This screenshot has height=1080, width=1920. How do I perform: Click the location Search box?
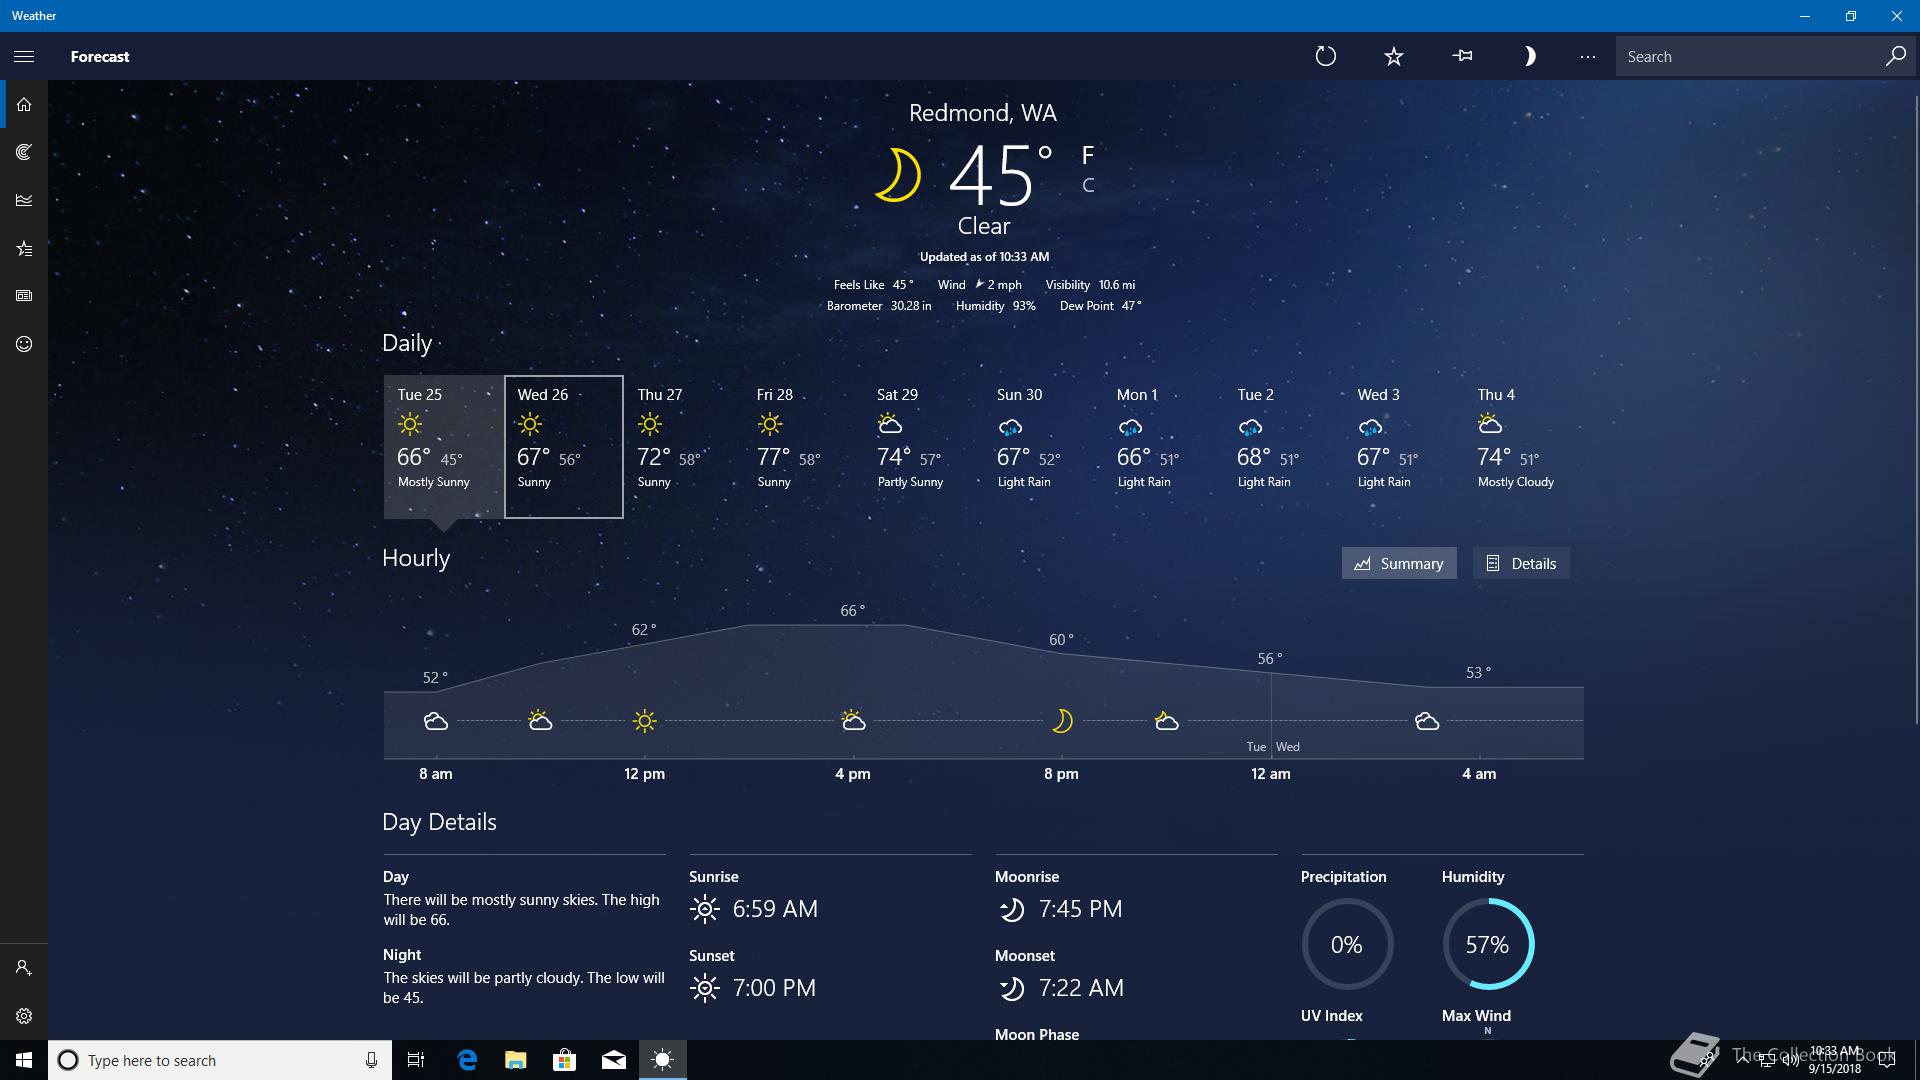[1750, 56]
